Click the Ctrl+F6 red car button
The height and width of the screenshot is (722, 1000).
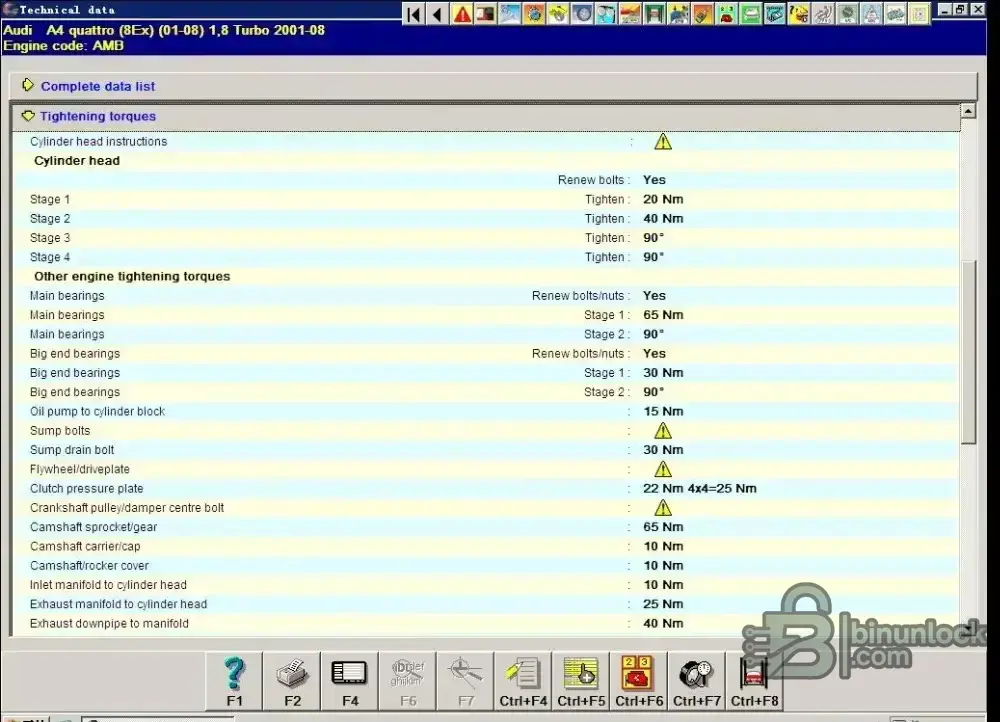coord(639,681)
